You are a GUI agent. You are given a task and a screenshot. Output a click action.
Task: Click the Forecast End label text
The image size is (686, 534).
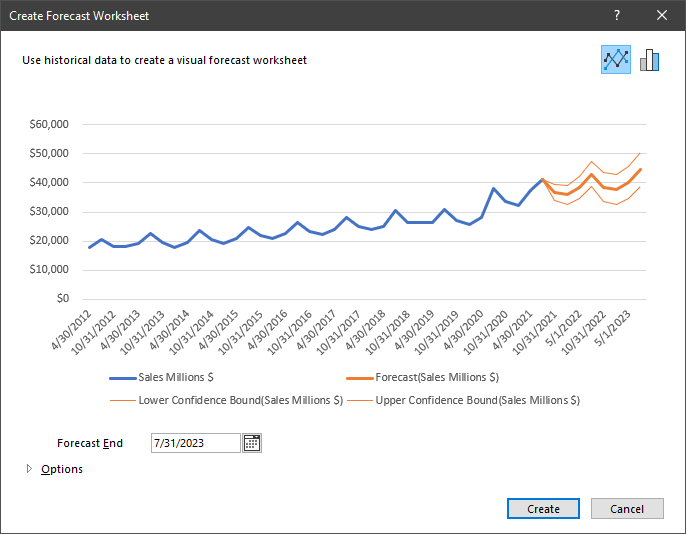click(x=90, y=443)
